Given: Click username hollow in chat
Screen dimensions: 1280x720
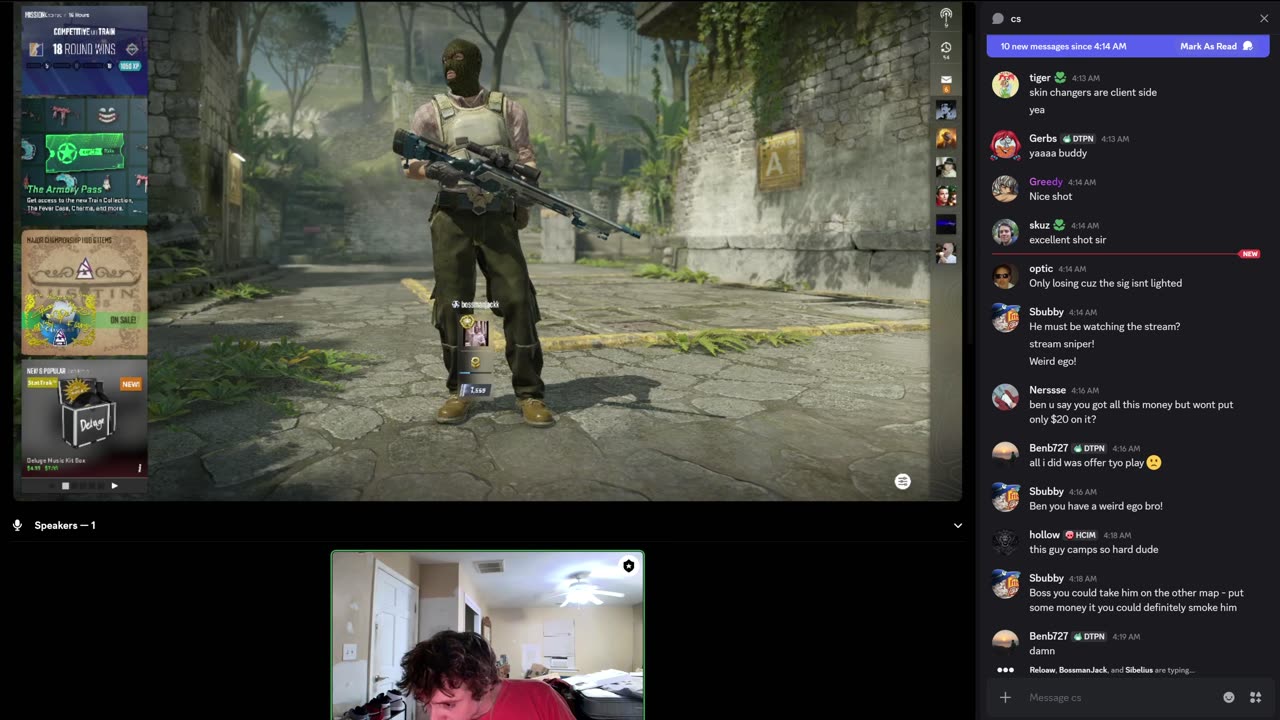Looking at the screenshot, I should coord(1044,535).
